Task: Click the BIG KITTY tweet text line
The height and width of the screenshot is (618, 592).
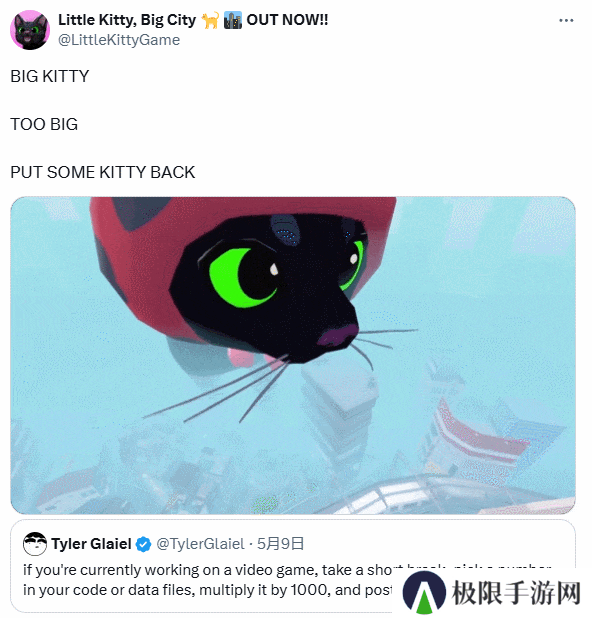Action: [50, 76]
